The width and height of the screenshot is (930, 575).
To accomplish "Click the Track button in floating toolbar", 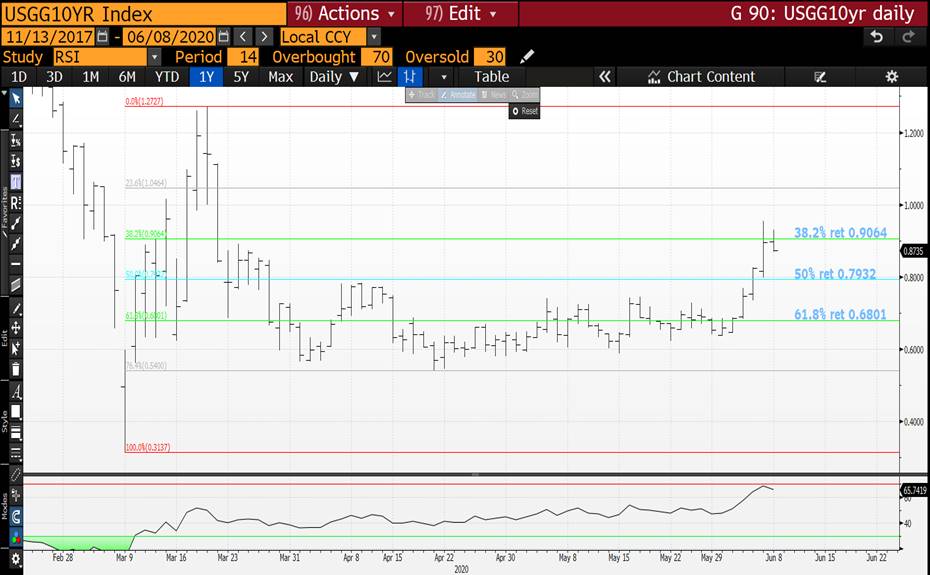I will pyautogui.click(x=422, y=95).
